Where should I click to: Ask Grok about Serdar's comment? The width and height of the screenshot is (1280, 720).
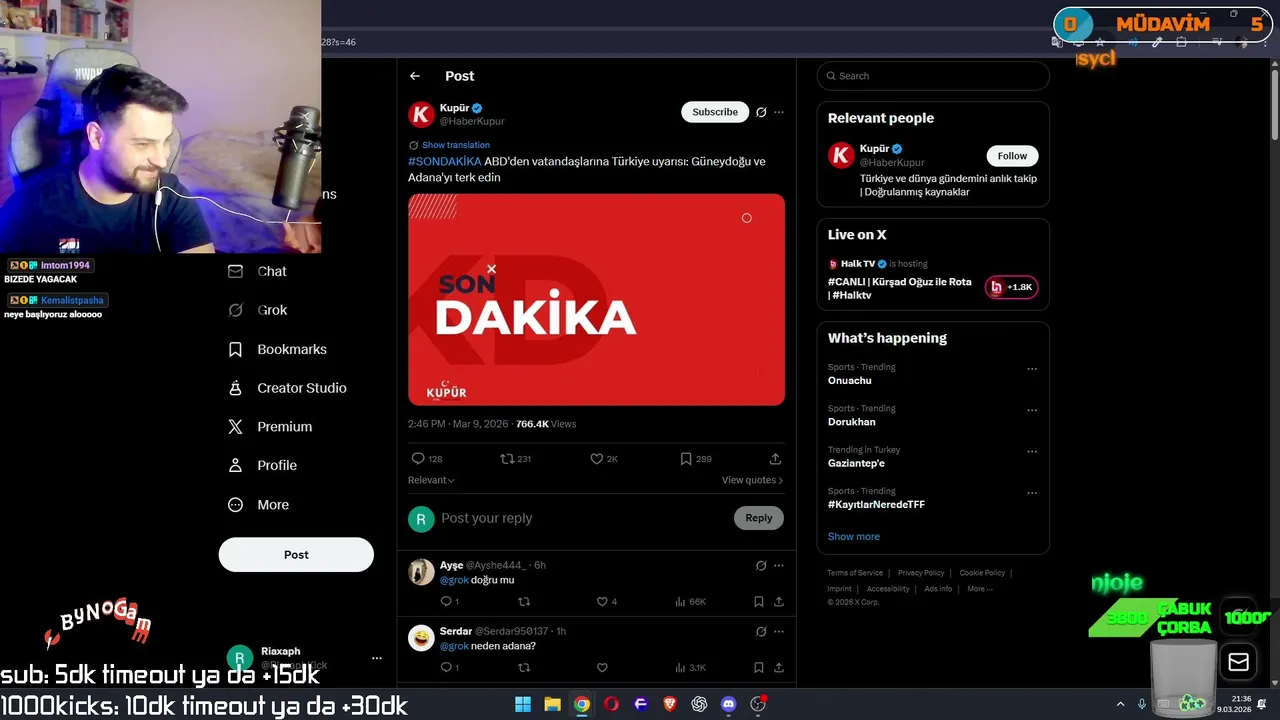[x=761, y=632]
